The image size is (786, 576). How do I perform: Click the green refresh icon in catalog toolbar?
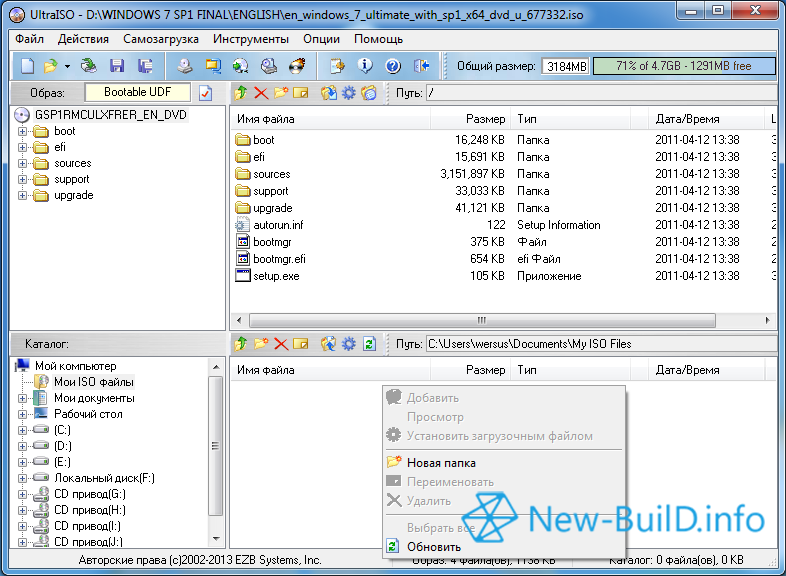click(x=370, y=344)
